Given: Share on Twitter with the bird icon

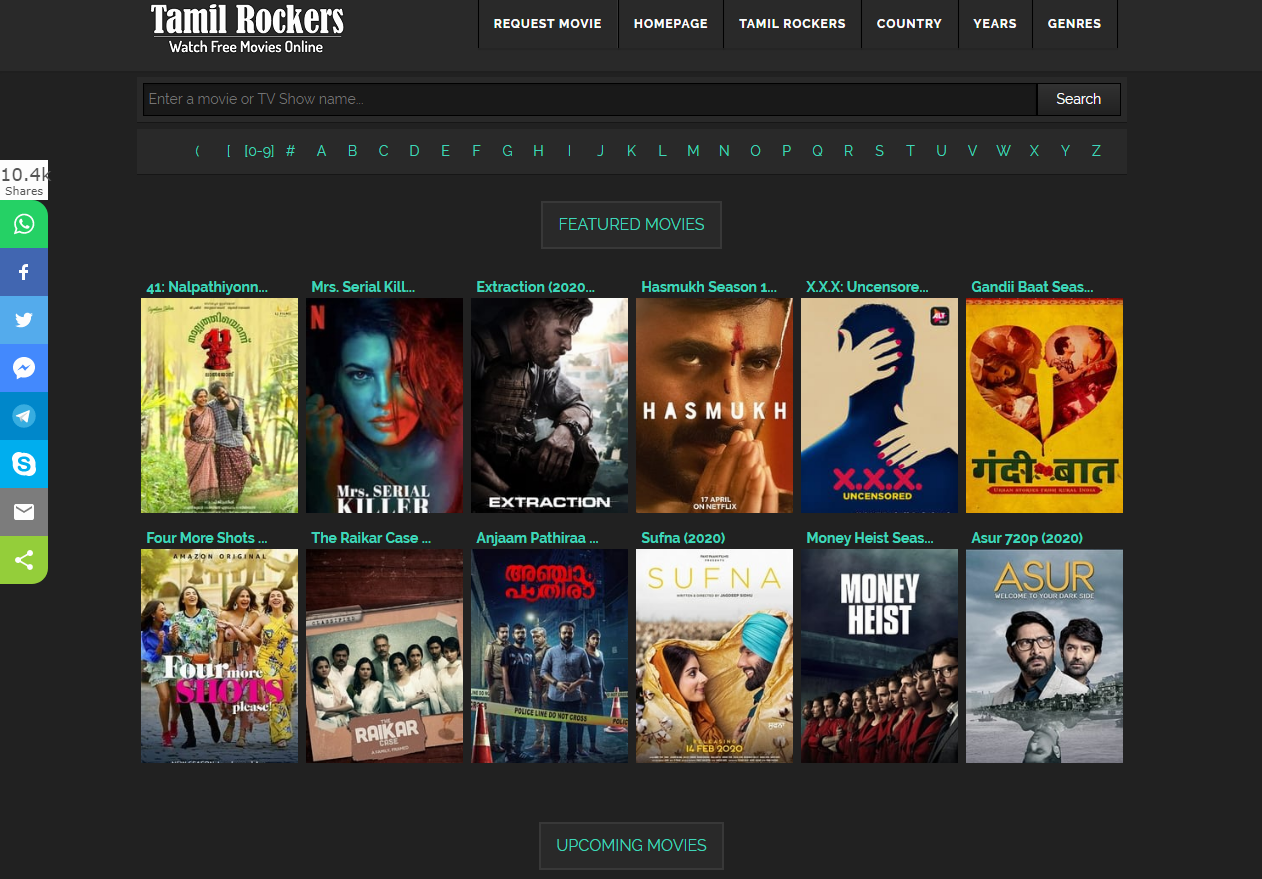Looking at the screenshot, I should (24, 320).
